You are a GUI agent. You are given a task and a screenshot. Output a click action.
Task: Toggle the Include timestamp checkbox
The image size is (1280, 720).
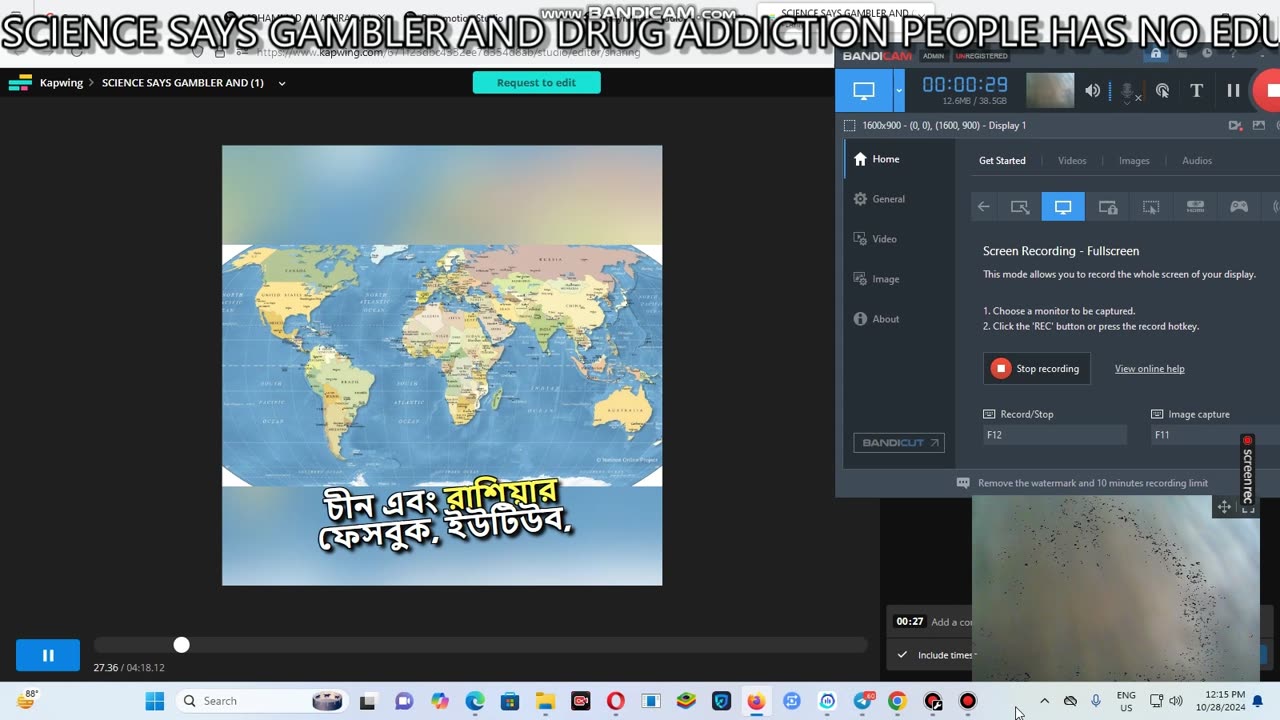[902, 655]
